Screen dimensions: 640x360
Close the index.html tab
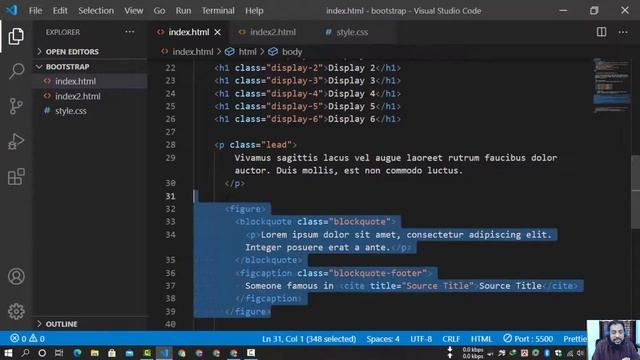(x=218, y=32)
